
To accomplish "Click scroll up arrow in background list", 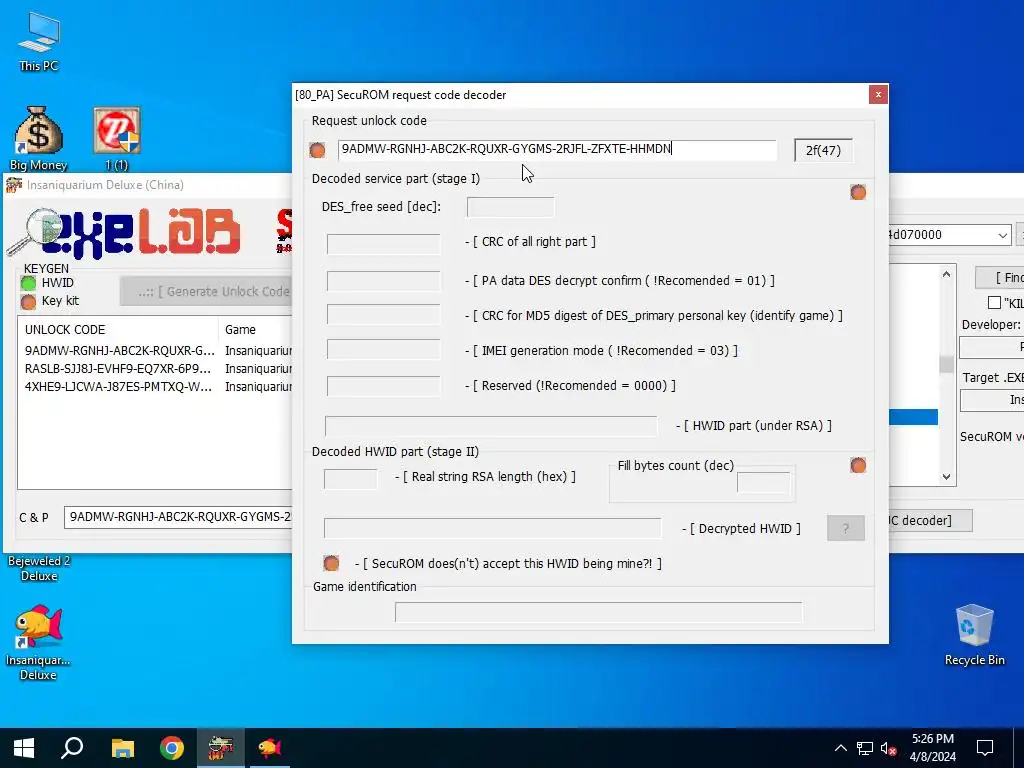I will (946, 274).
